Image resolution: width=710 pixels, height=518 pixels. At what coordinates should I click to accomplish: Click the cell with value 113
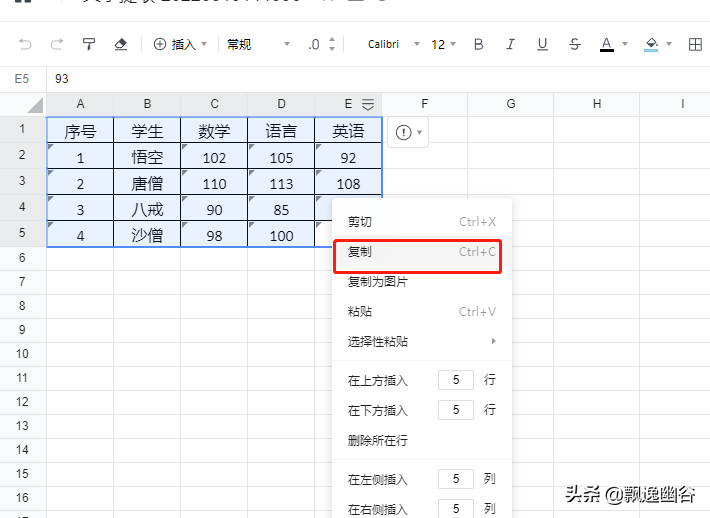point(281,183)
